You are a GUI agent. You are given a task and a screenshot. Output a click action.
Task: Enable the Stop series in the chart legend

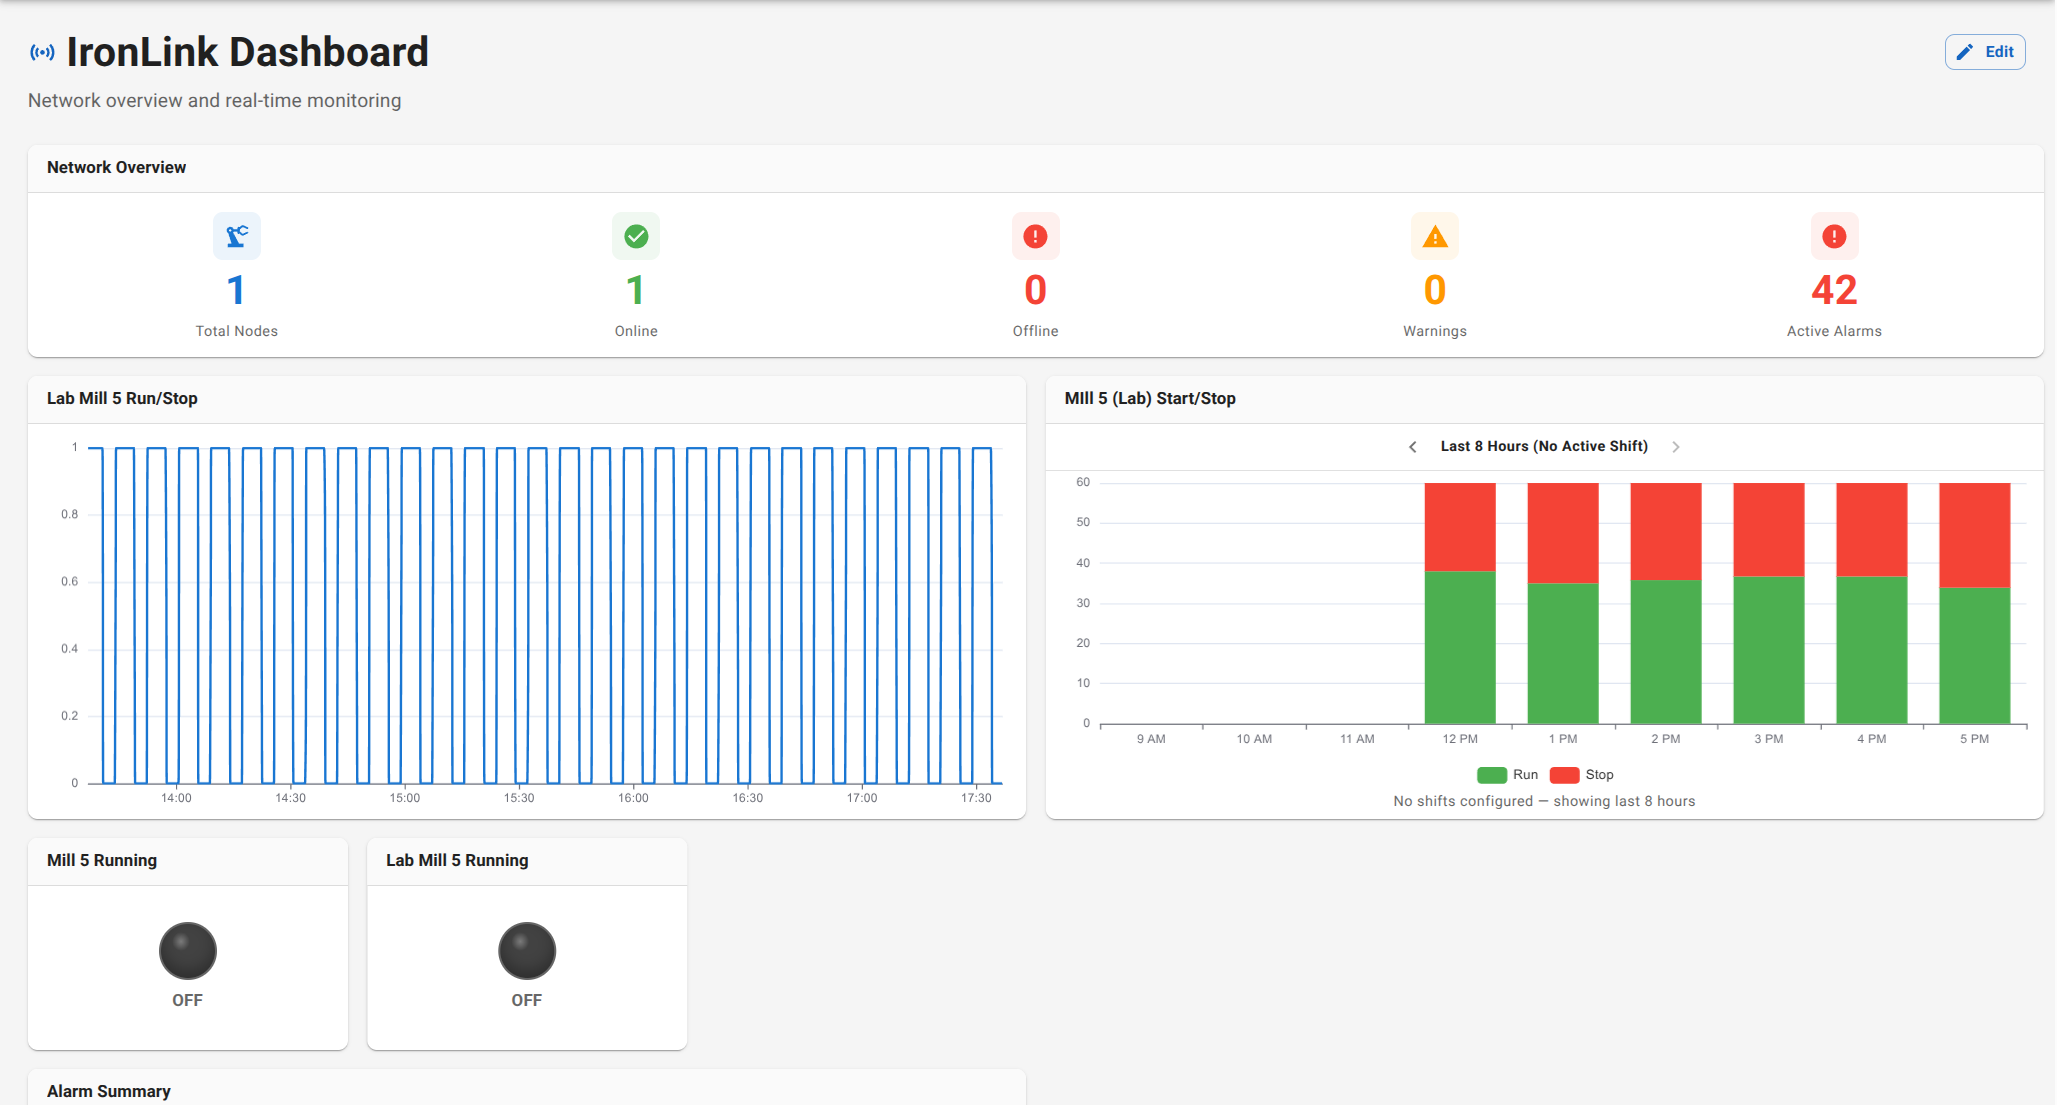point(1563,774)
